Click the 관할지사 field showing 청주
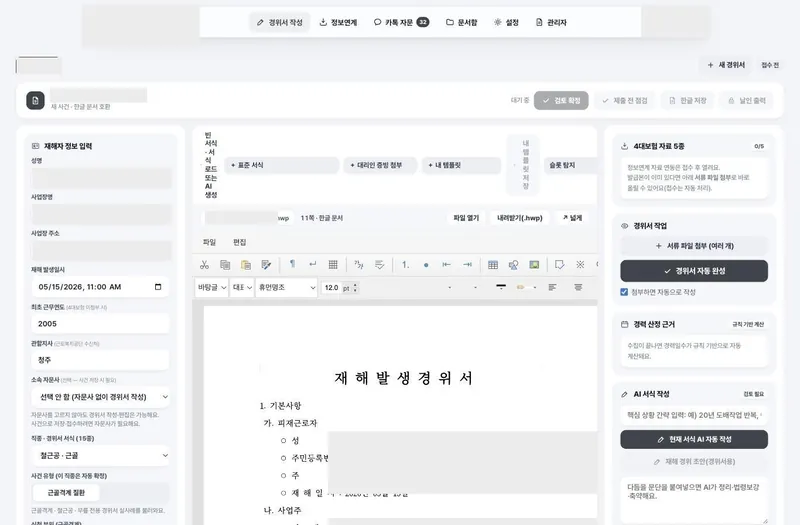 point(101,360)
